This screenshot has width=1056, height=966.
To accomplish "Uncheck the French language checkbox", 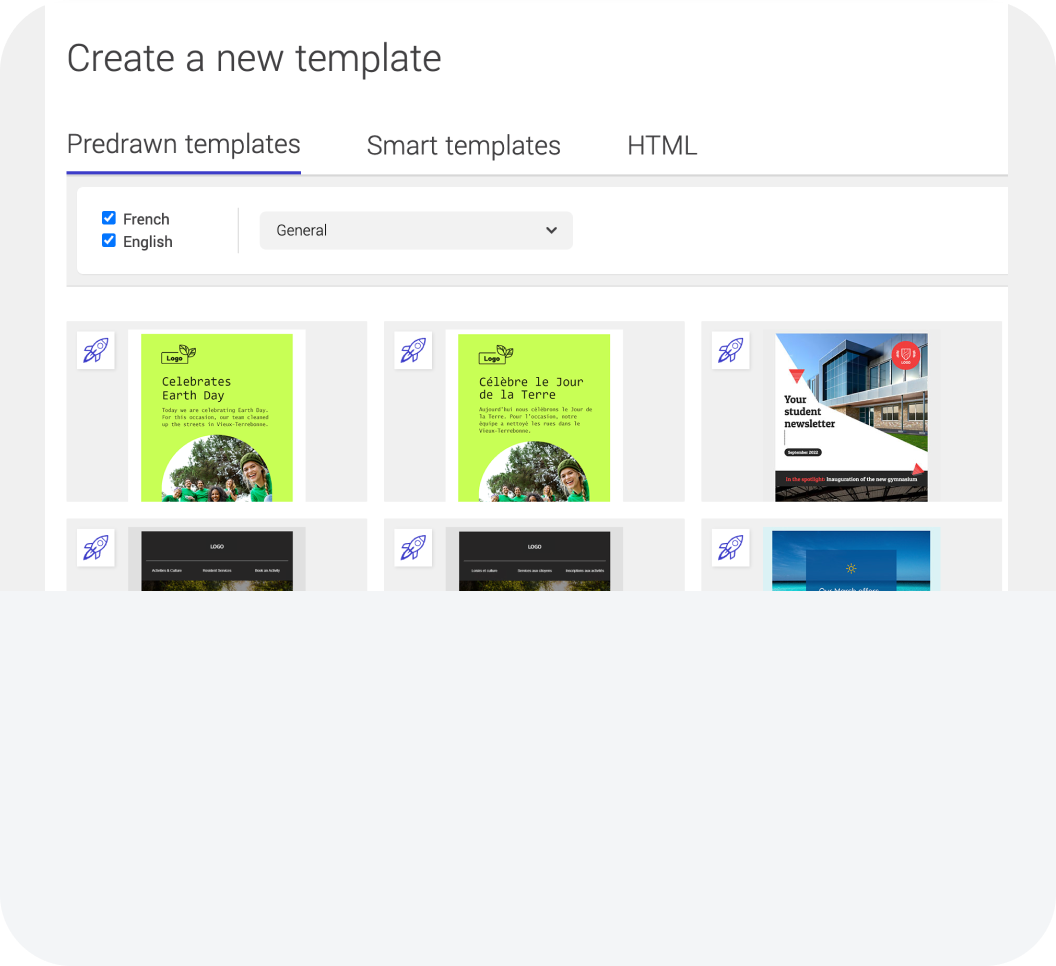I will tap(108, 218).
